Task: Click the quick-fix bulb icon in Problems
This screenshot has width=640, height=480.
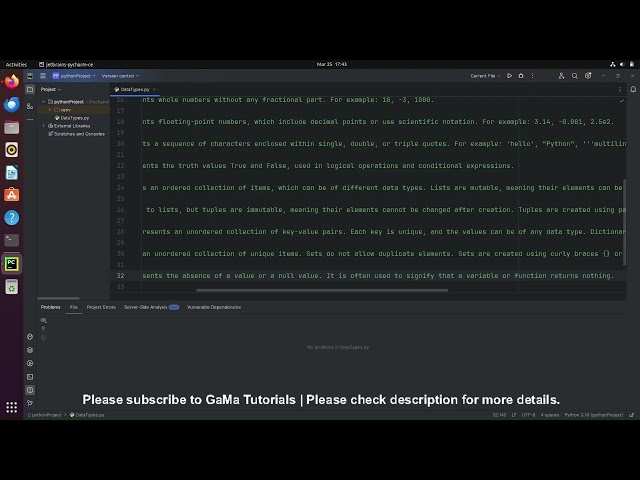Action: click(44, 329)
